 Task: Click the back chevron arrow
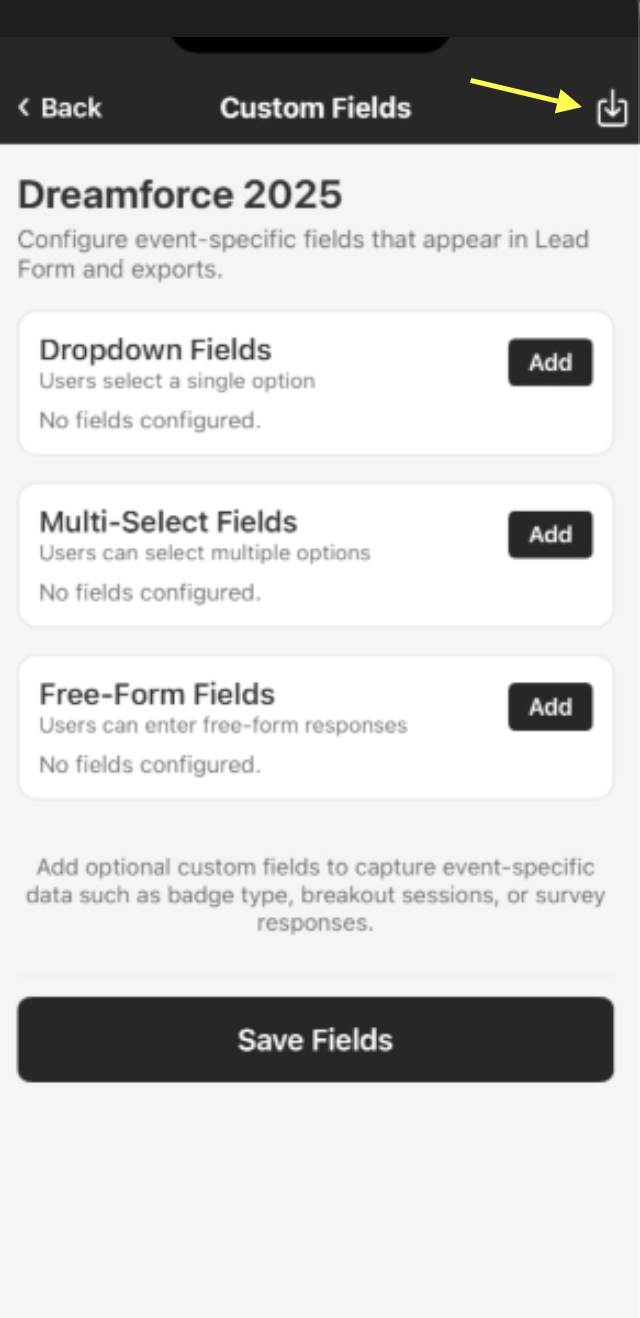pos(24,108)
